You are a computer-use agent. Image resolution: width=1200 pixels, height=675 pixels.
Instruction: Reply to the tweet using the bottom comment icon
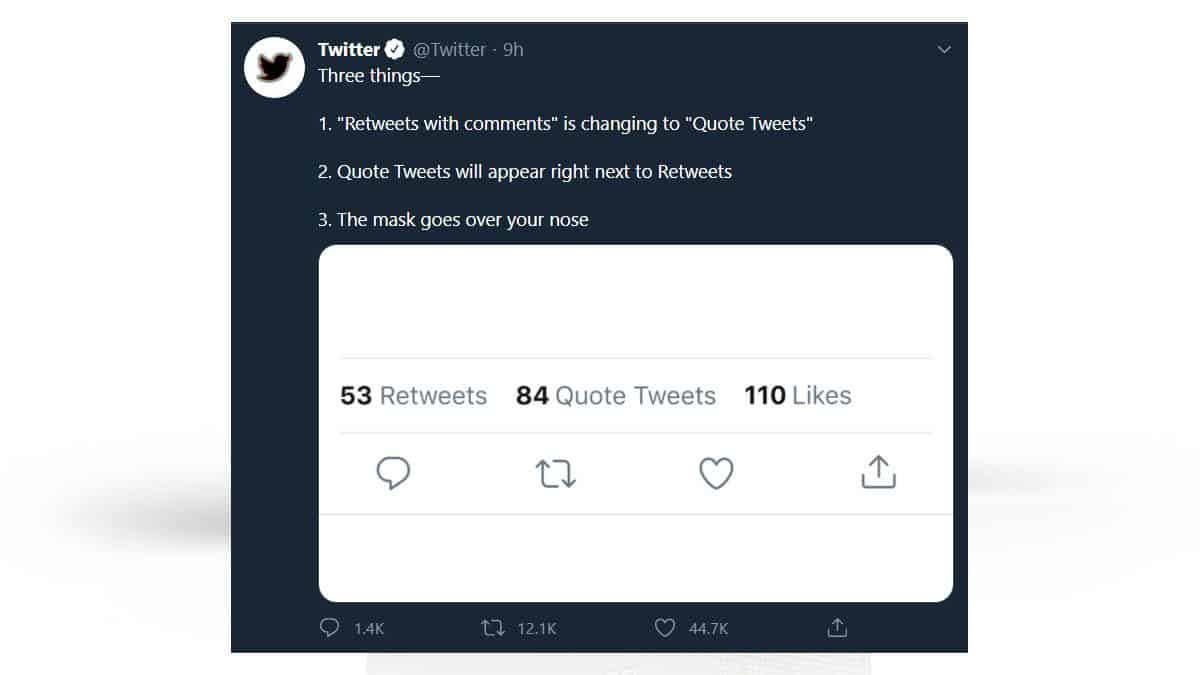330,627
